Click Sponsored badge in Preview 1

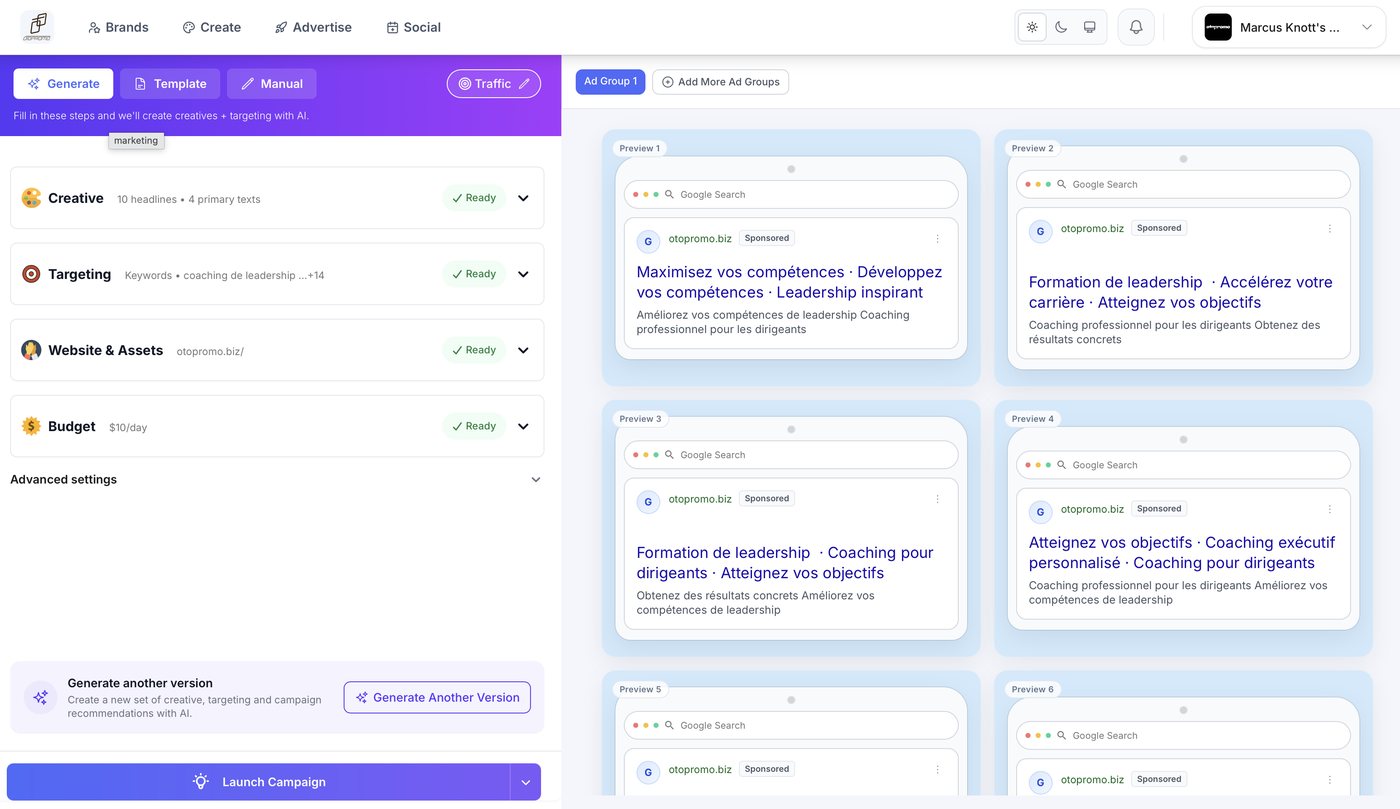click(767, 238)
